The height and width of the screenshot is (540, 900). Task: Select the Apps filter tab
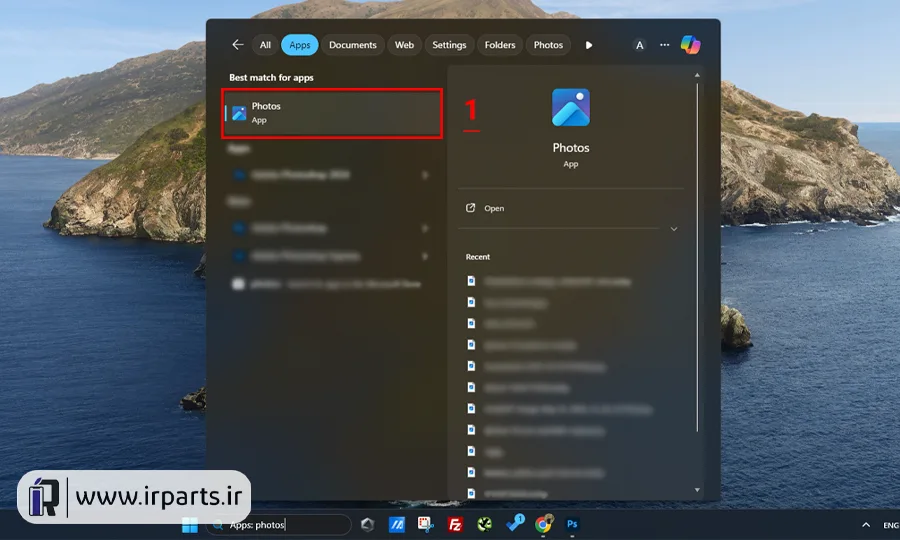pos(300,45)
